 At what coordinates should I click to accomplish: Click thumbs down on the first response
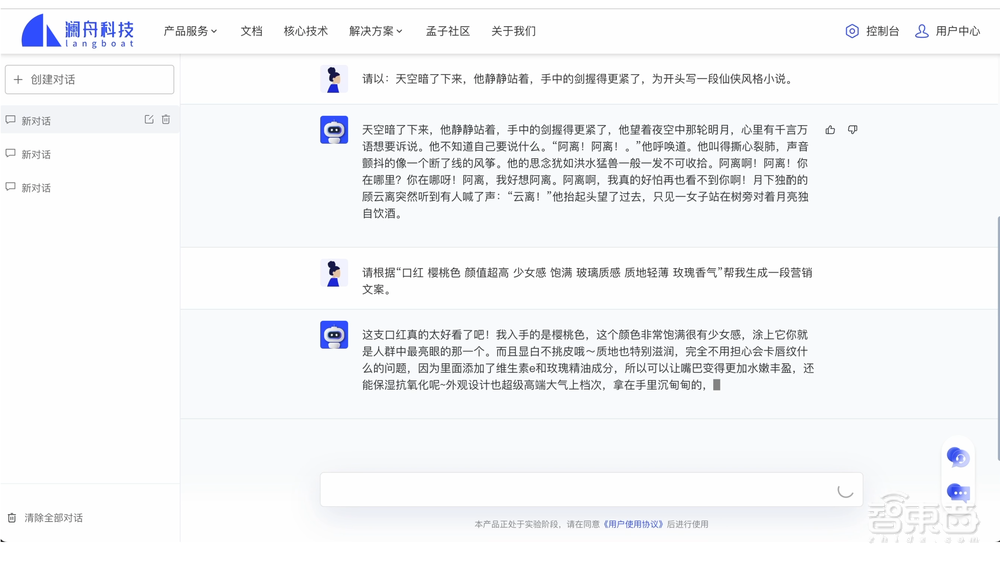click(852, 130)
